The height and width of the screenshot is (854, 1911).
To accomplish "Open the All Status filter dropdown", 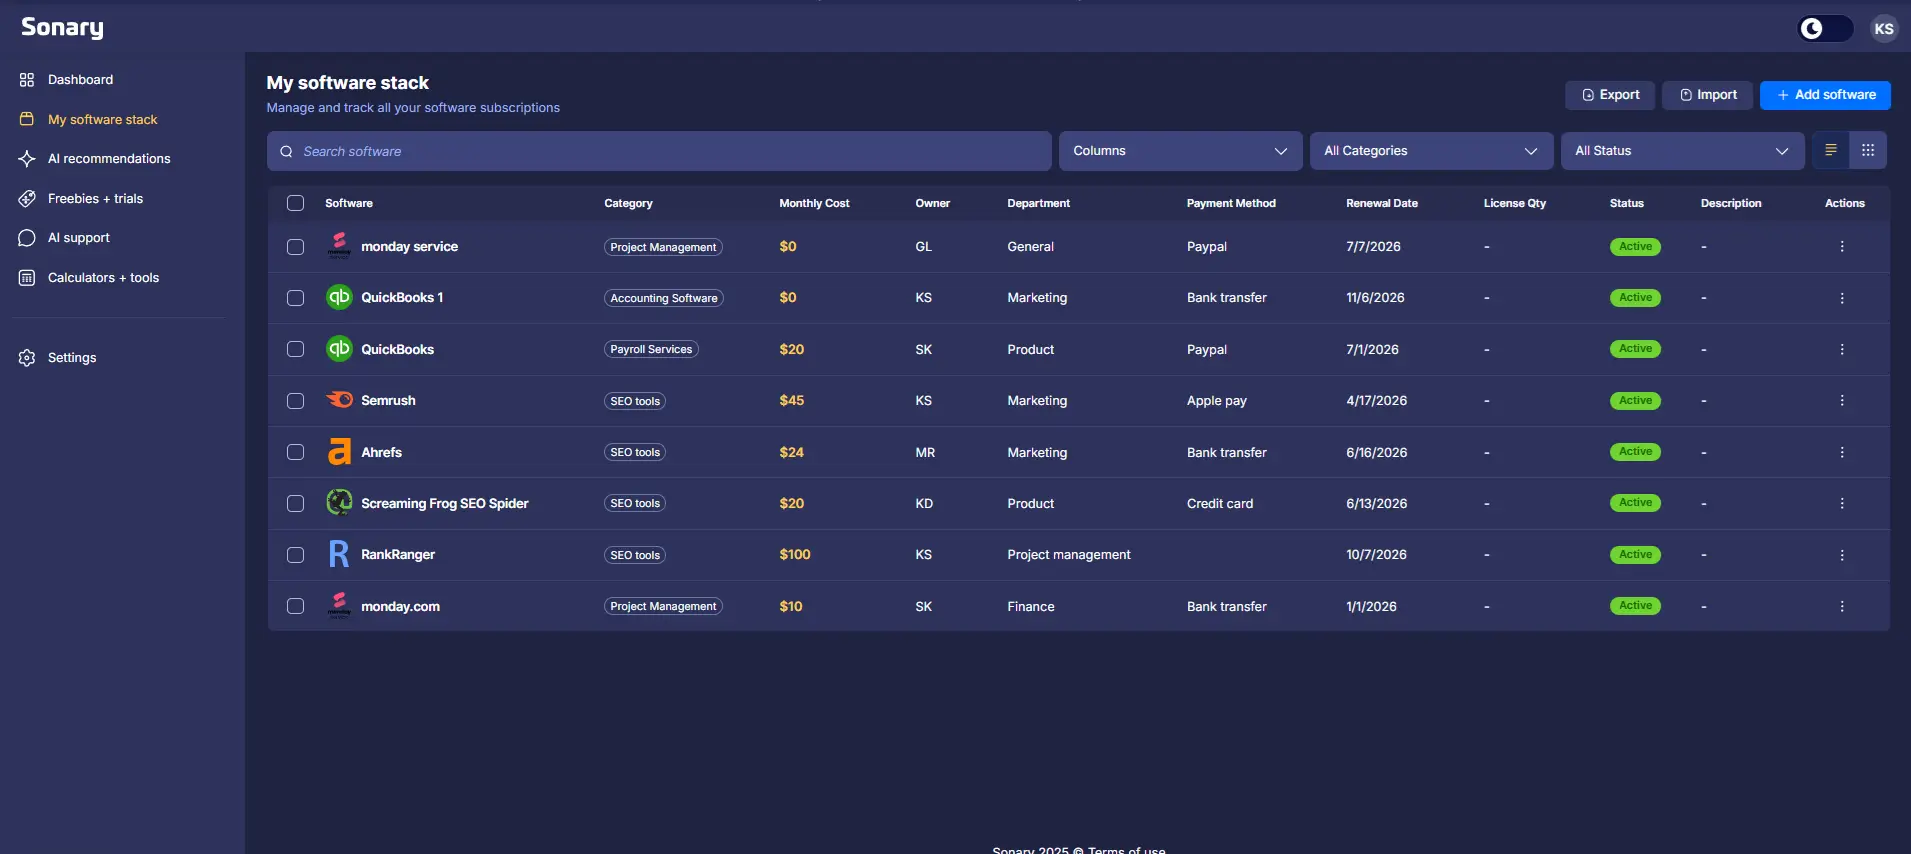I will click(1681, 151).
